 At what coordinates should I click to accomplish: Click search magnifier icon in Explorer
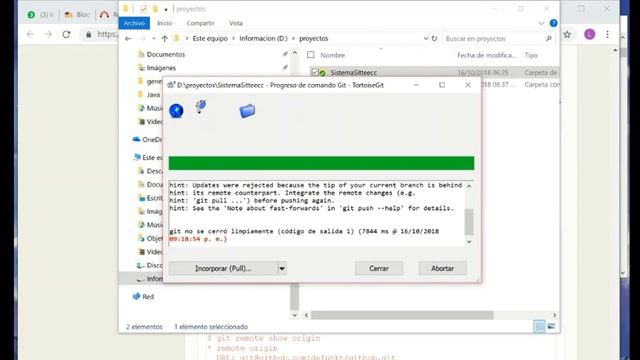(x=549, y=38)
